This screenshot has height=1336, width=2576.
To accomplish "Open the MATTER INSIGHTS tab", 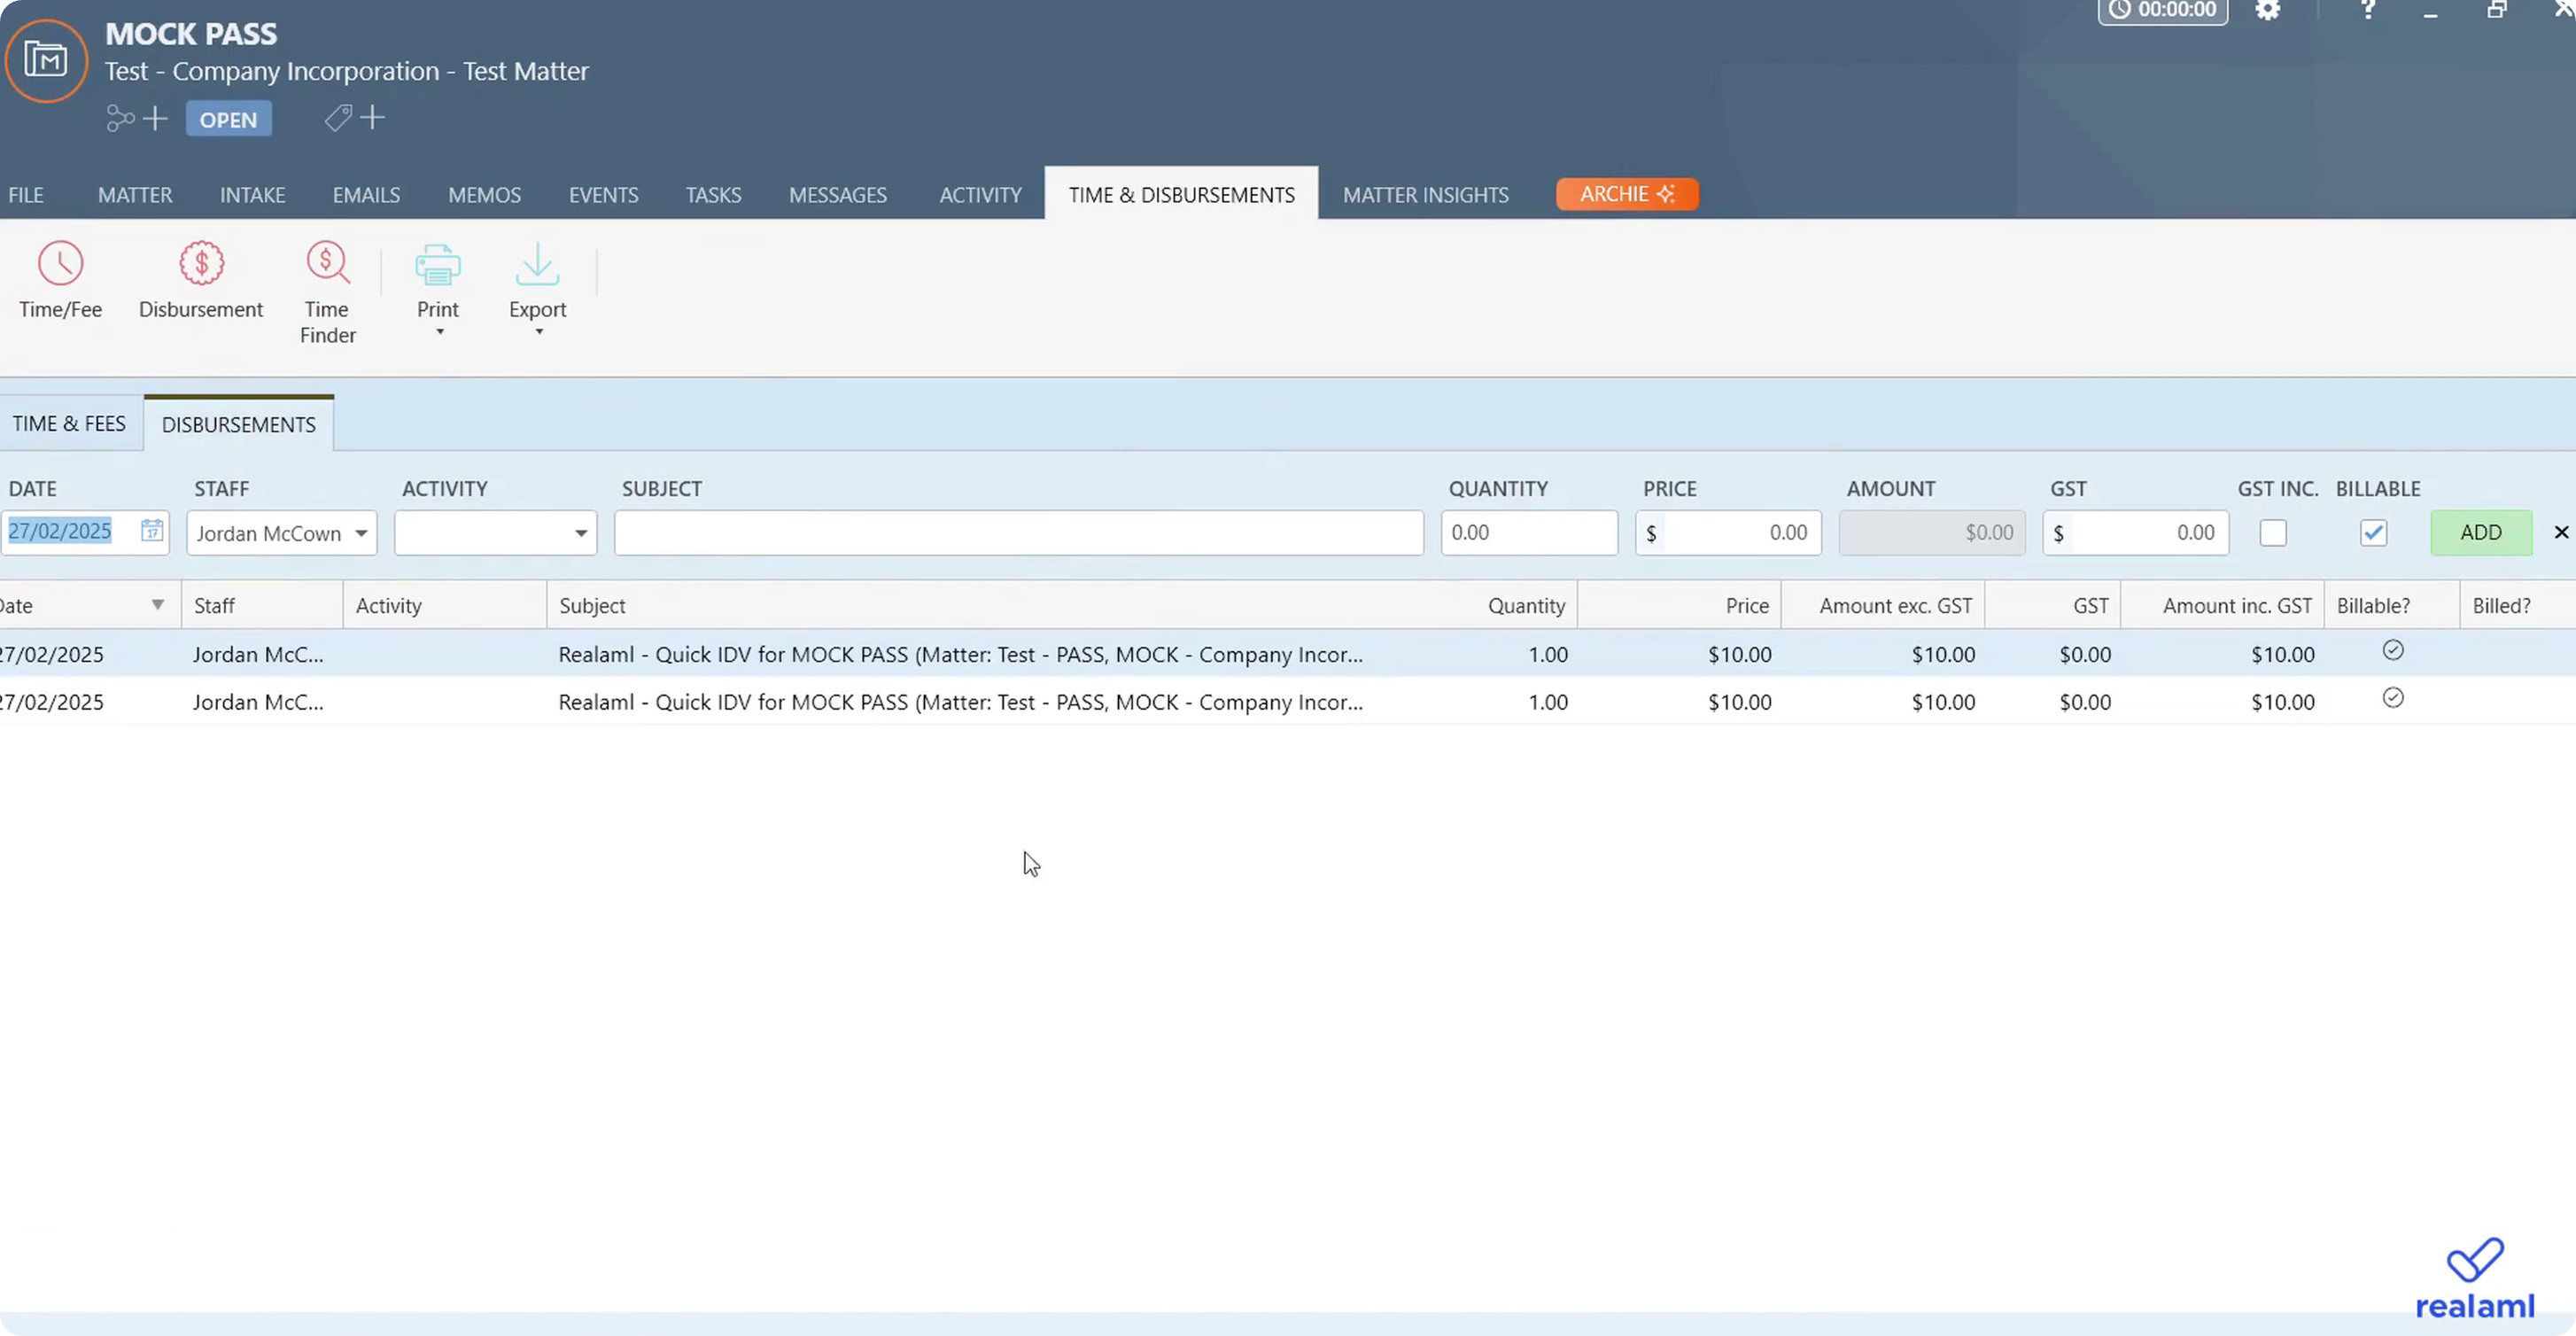I will (x=1425, y=195).
